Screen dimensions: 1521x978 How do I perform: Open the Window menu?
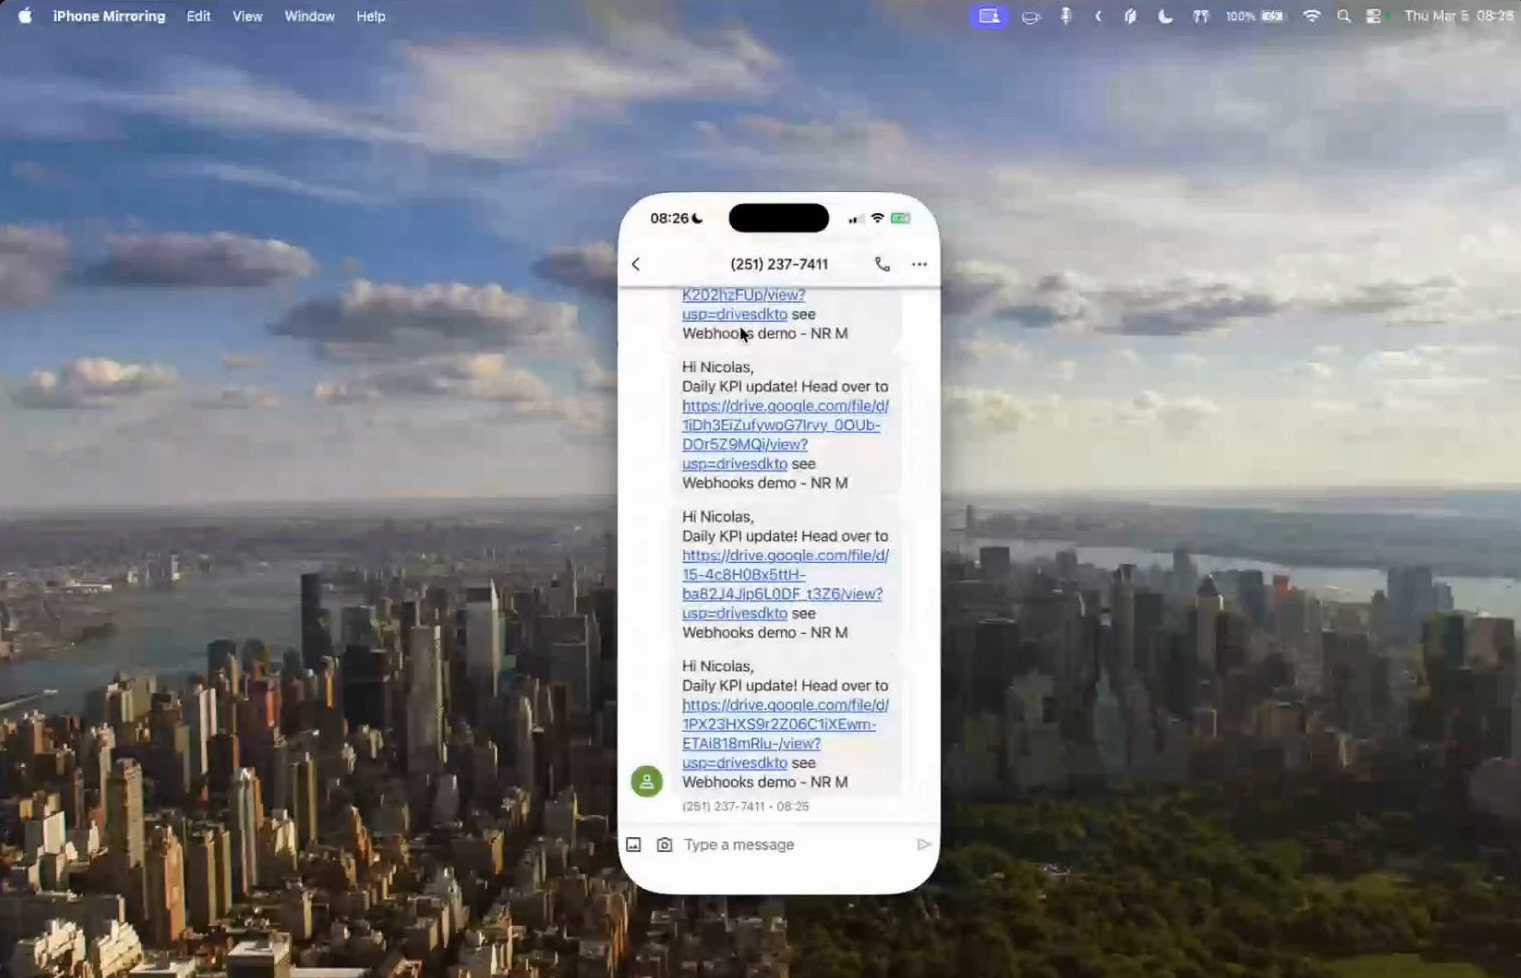pos(309,16)
